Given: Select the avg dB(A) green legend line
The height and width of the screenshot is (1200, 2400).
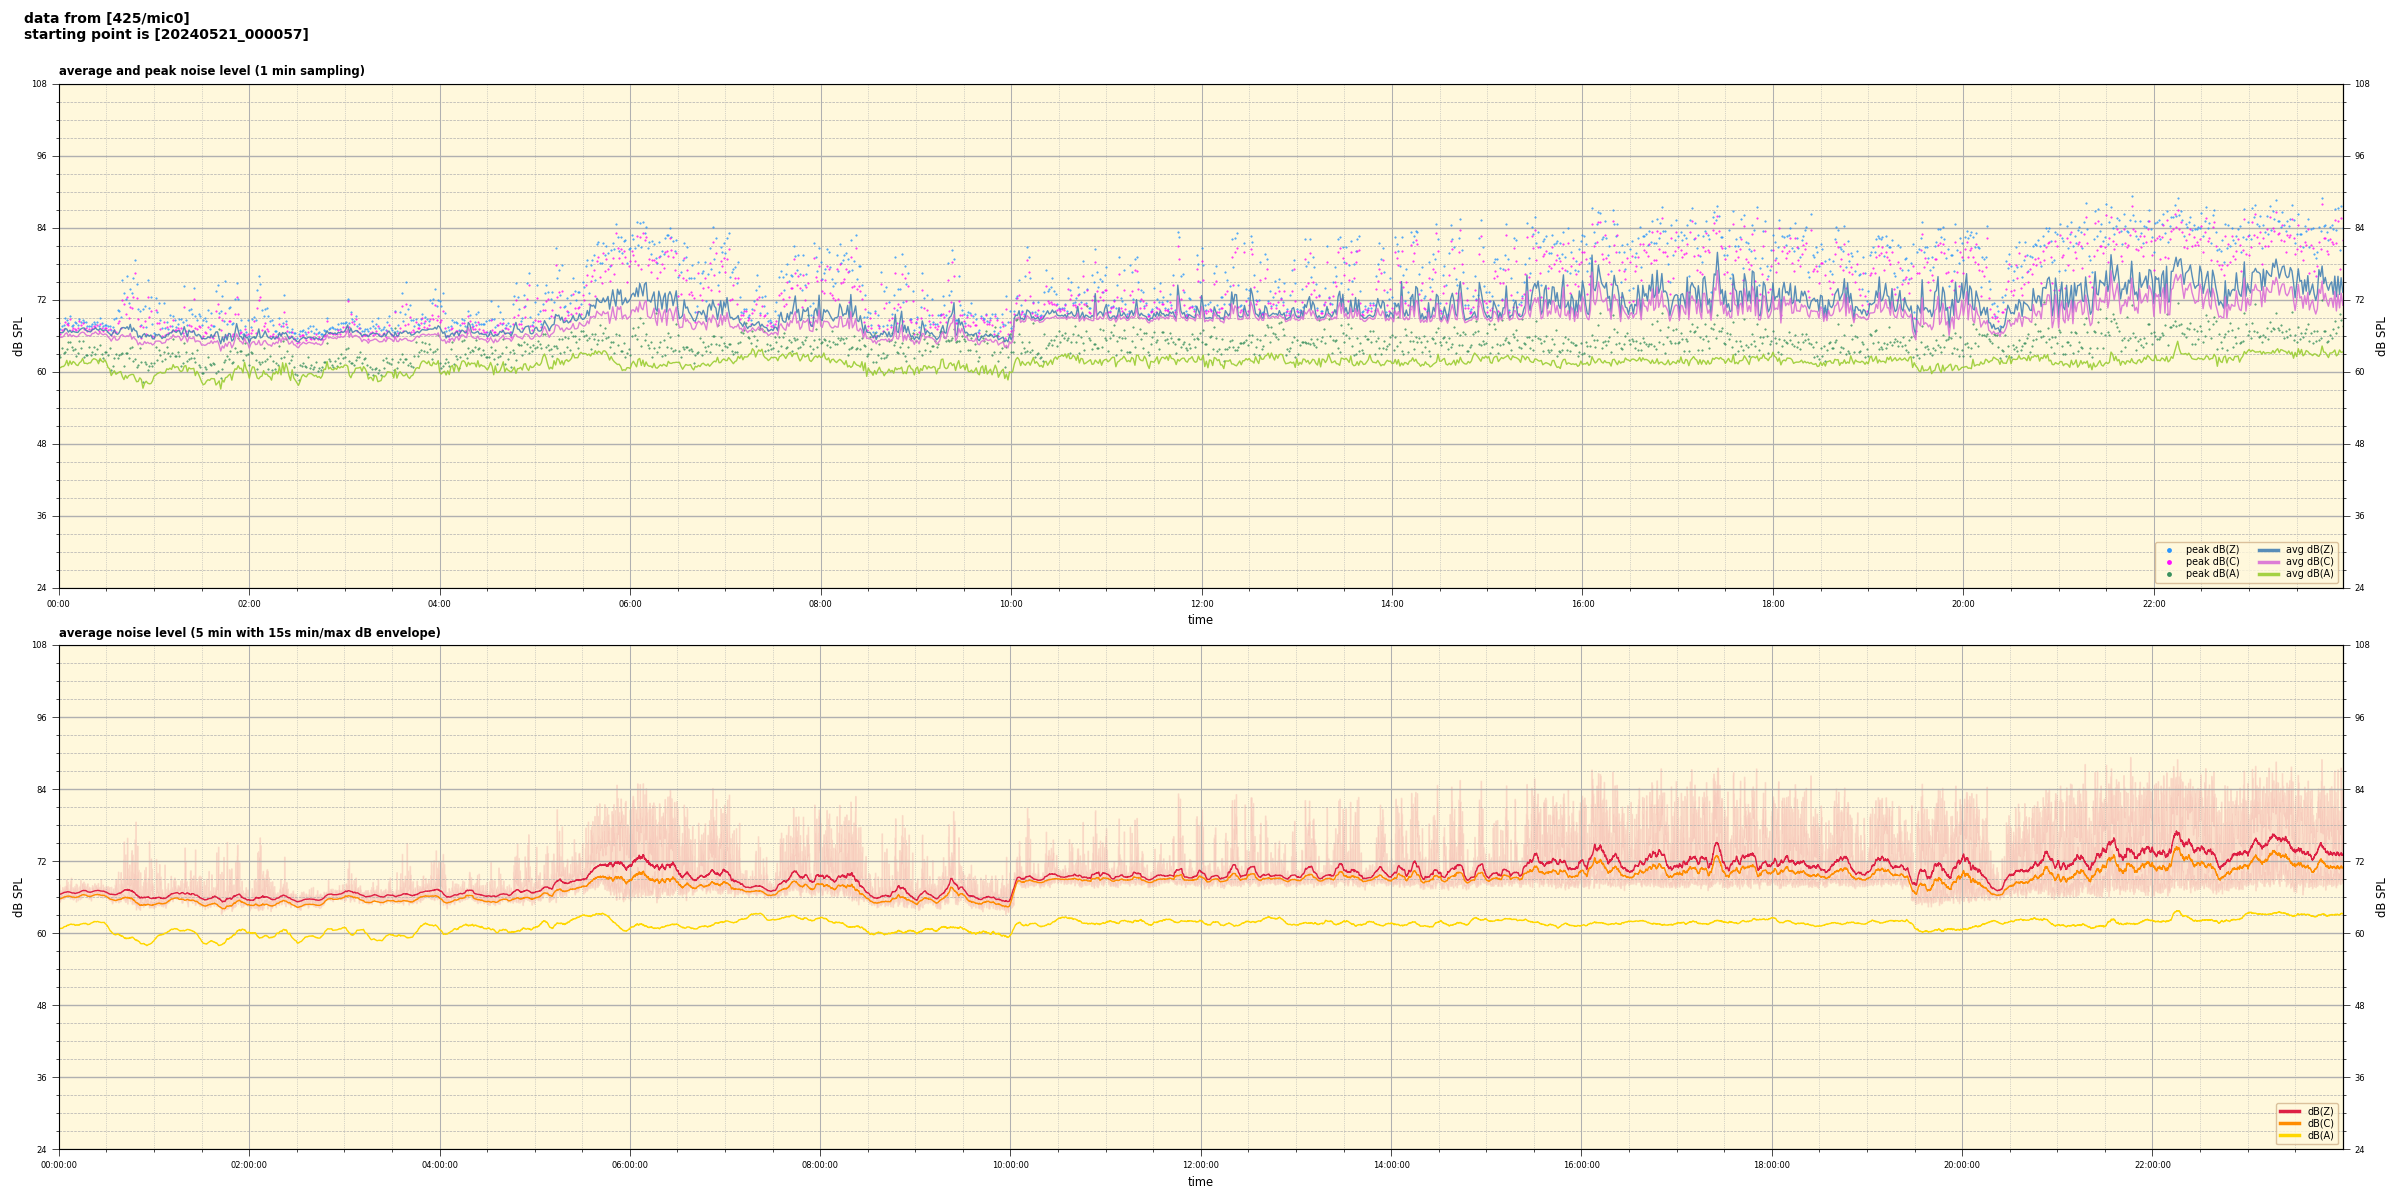Looking at the screenshot, I should point(2269,574).
